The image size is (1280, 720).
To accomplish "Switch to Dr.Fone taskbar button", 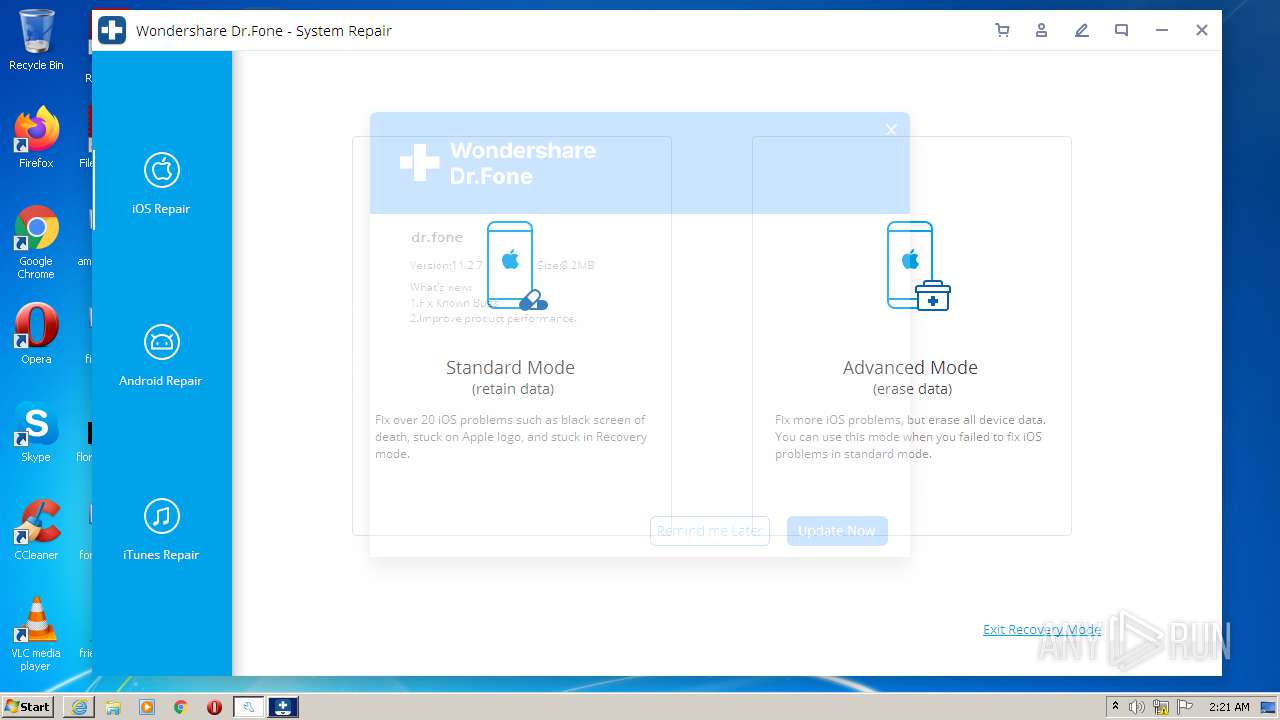I will click(x=283, y=707).
